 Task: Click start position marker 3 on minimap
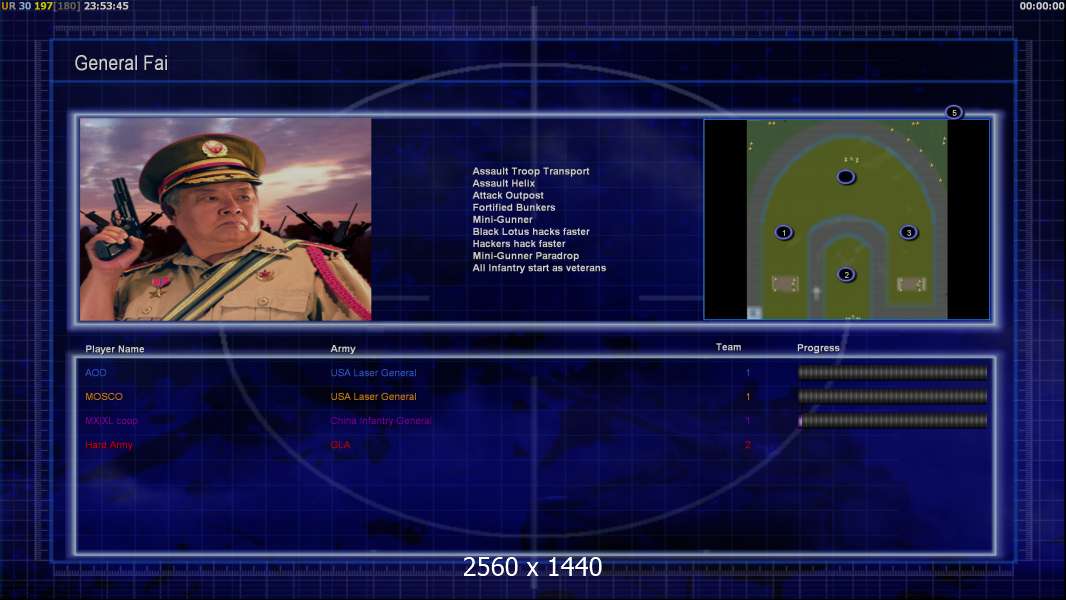[909, 232]
